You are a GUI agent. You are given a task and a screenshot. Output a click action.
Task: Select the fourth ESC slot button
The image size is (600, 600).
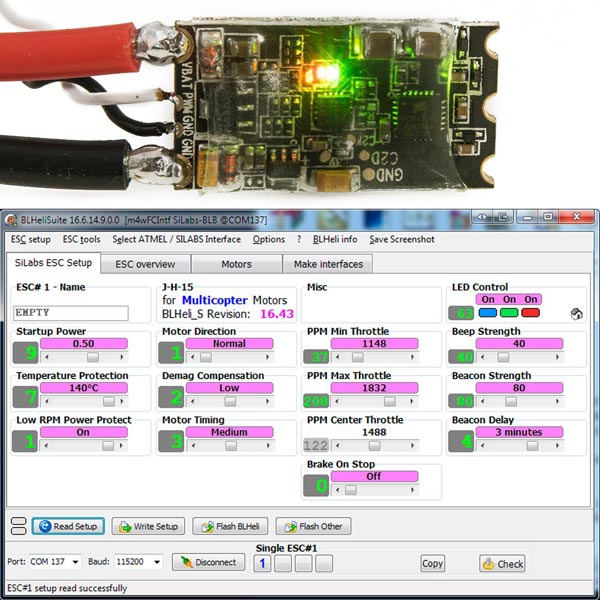tap(324, 564)
